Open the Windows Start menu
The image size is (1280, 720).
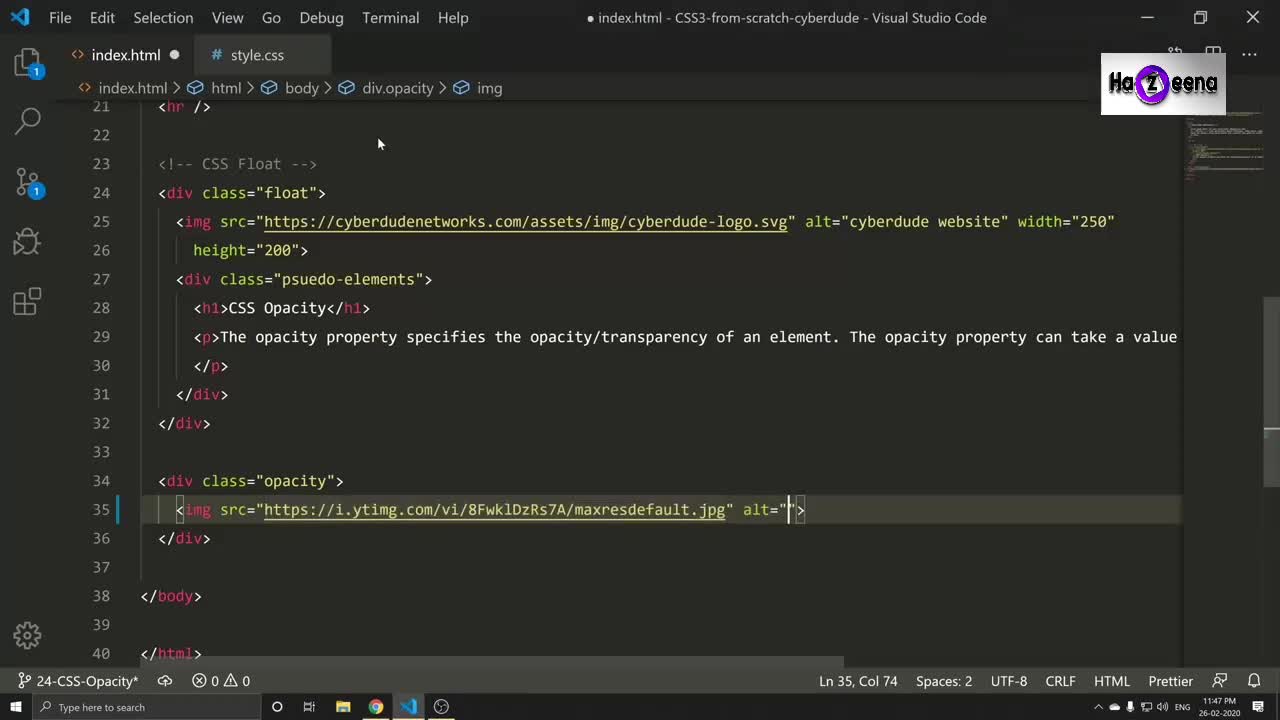[x=17, y=707]
